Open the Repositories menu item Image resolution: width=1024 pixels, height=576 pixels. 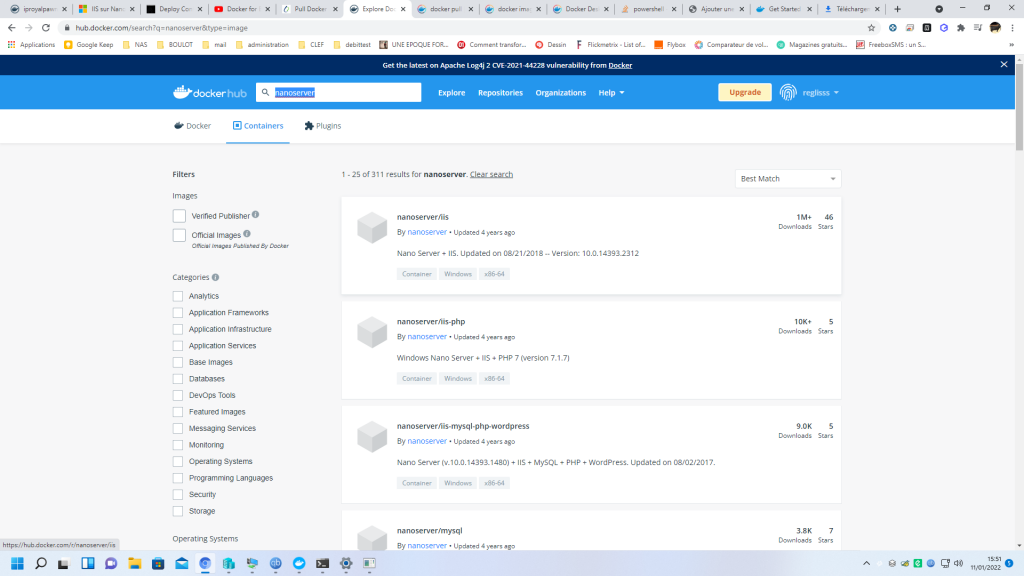tap(500, 93)
